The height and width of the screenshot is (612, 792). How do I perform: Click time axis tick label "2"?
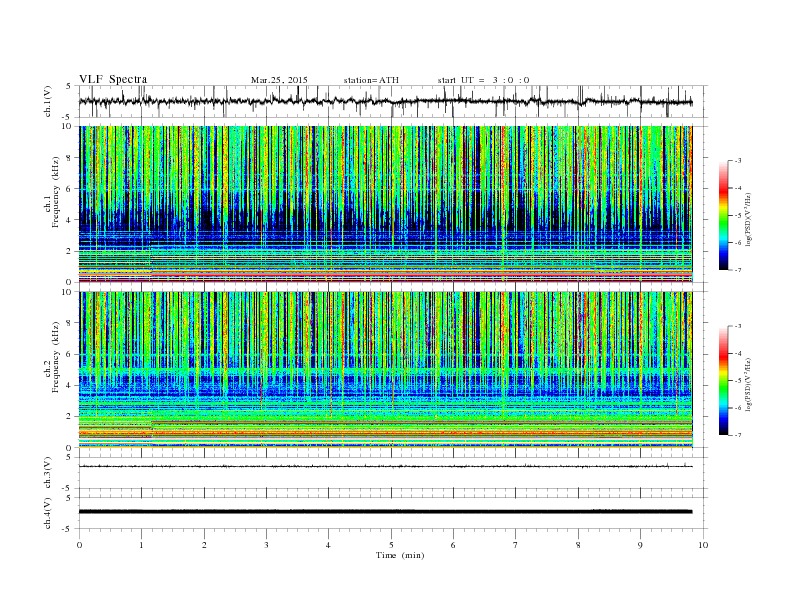tap(204, 545)
